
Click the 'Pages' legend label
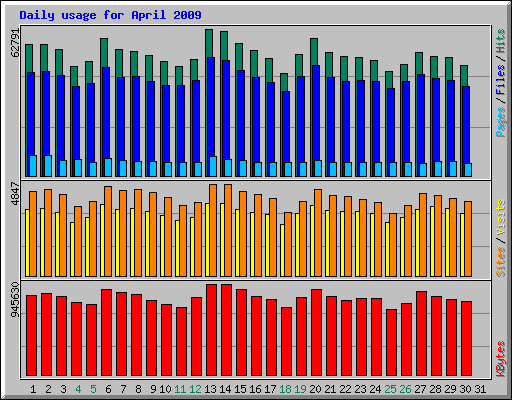coord(501,122)
